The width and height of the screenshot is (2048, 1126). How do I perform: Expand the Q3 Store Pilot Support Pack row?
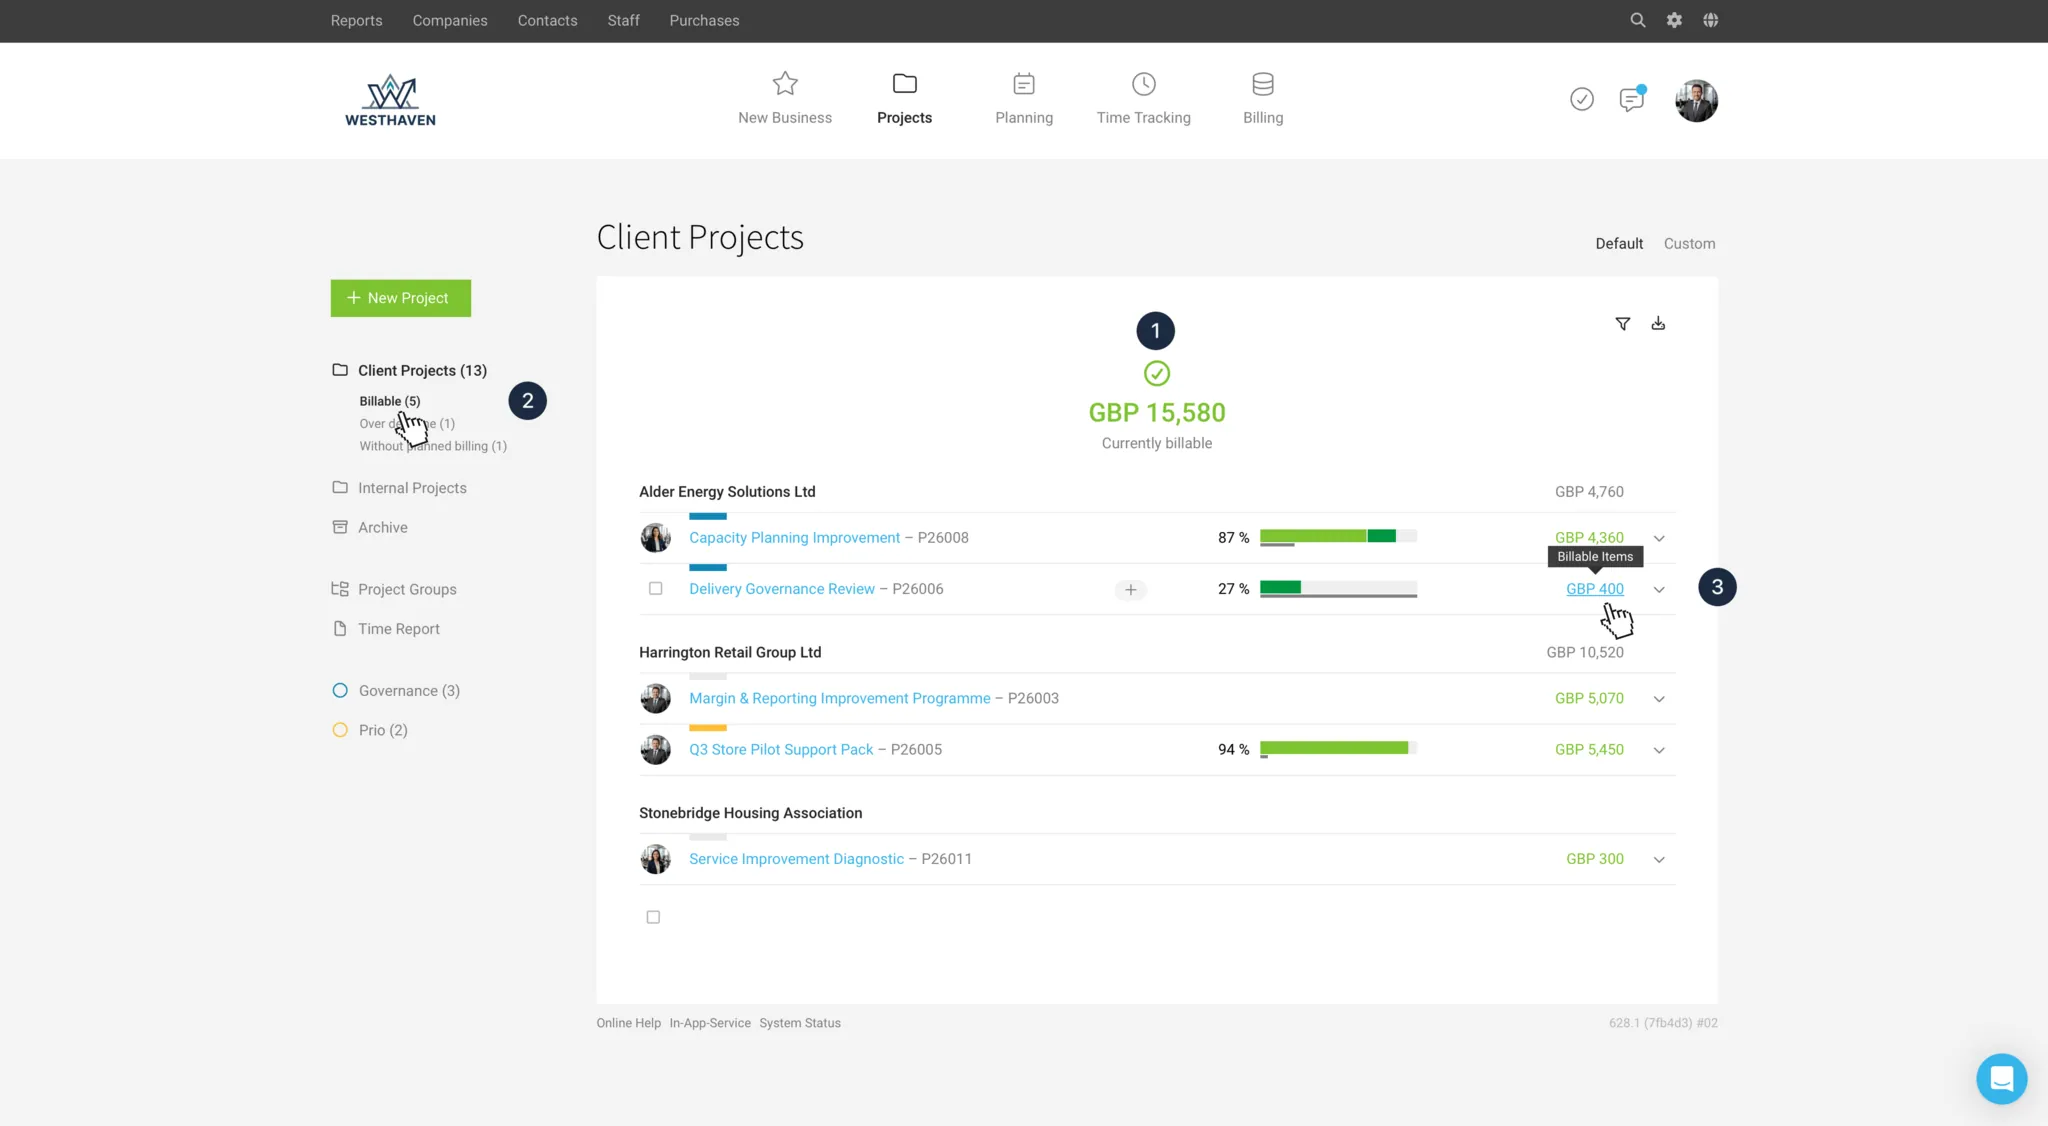click(x=1658, y=749)
